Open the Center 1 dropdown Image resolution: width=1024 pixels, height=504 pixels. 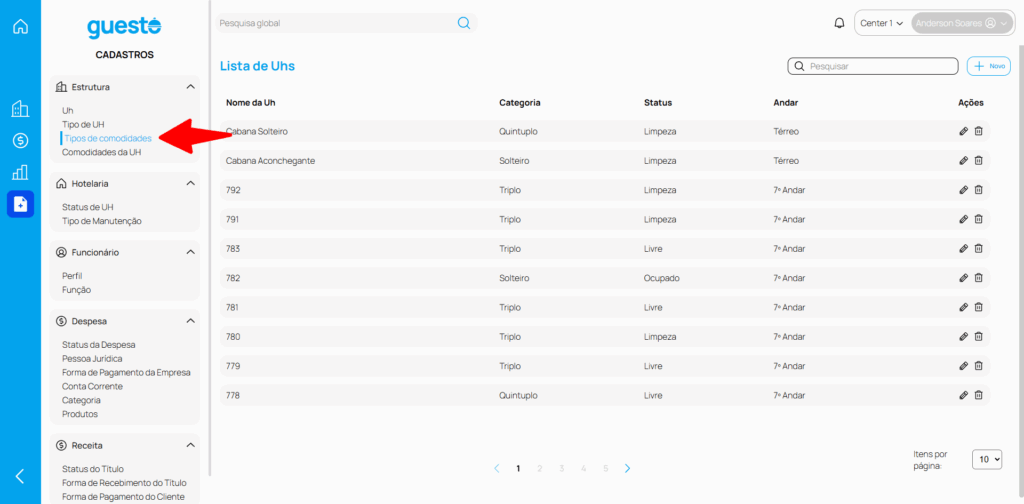(x=882, y=23)
